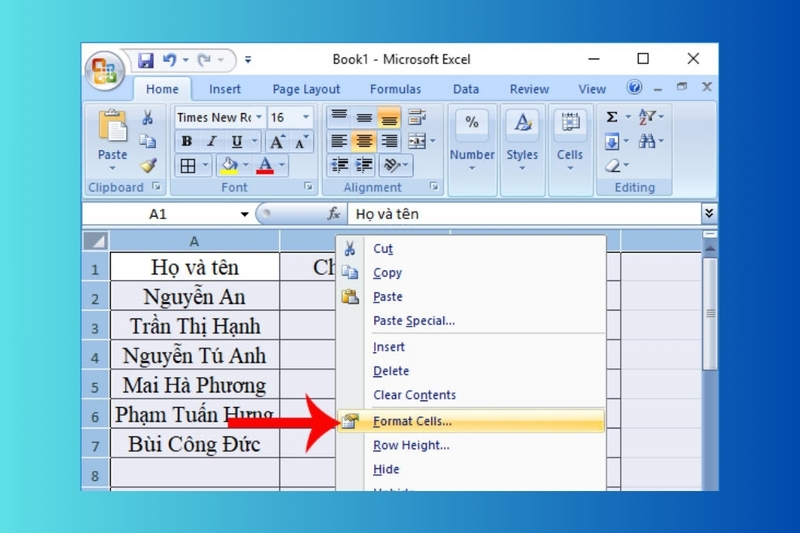Set Bottom Align for cell text
Image resolution: width=800 pixels, height=533 pixels.
pyautogui.click(x=389, y=117)
